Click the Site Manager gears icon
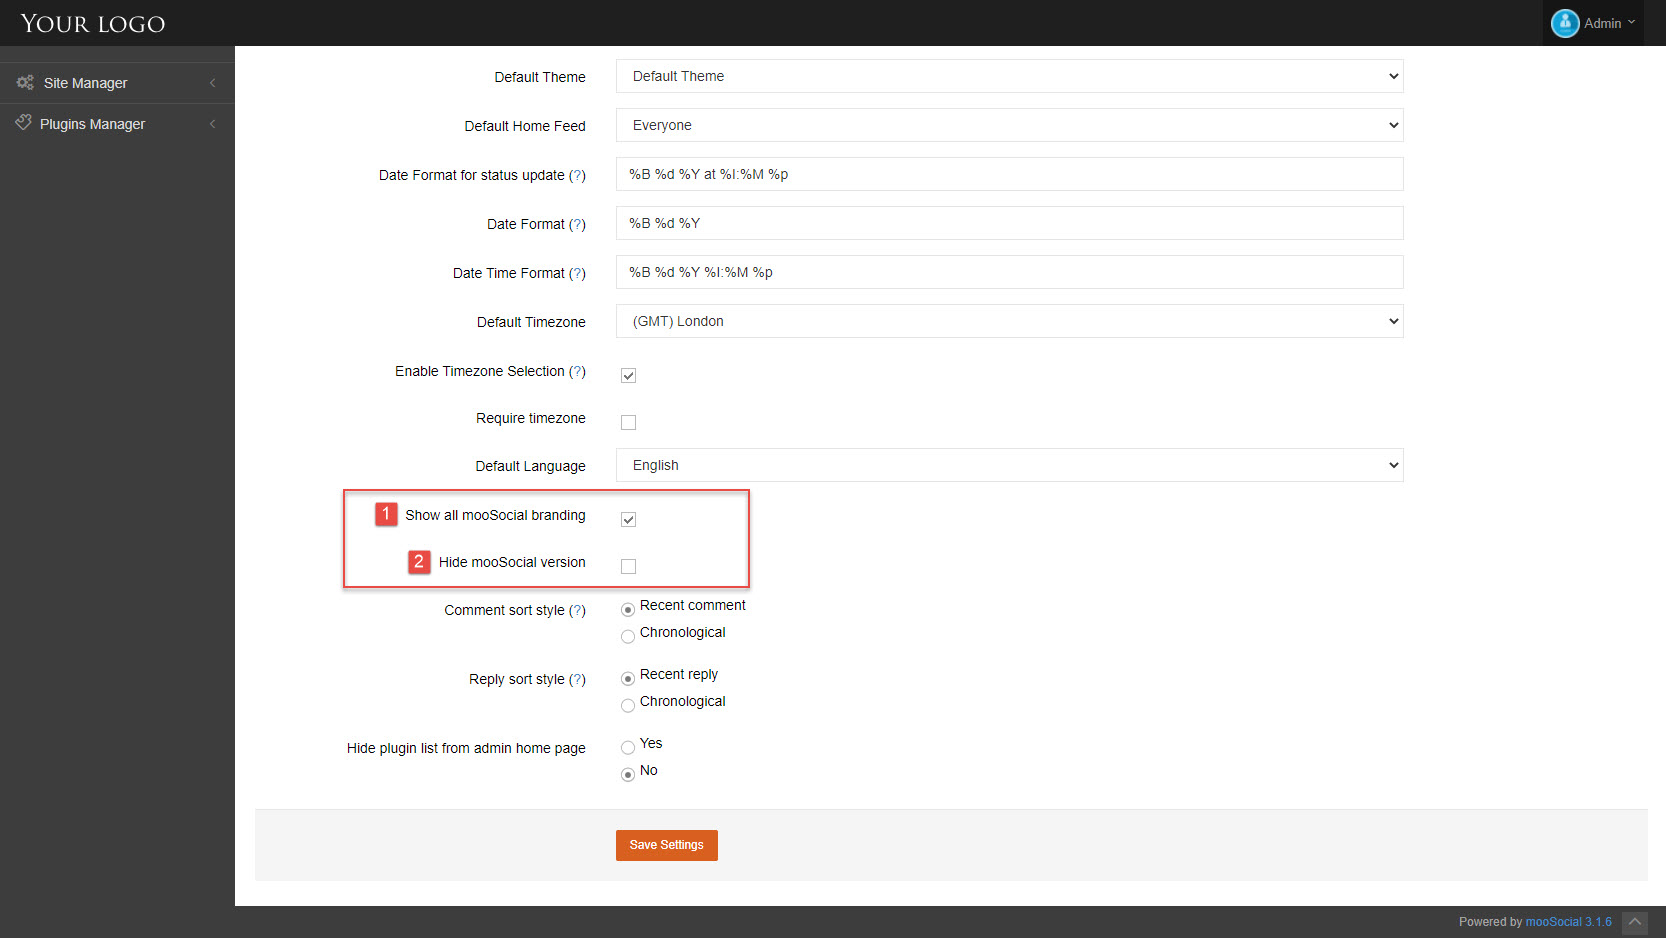Image resolution: width=1666 pixels, height=938 pixels. [25, 82]
